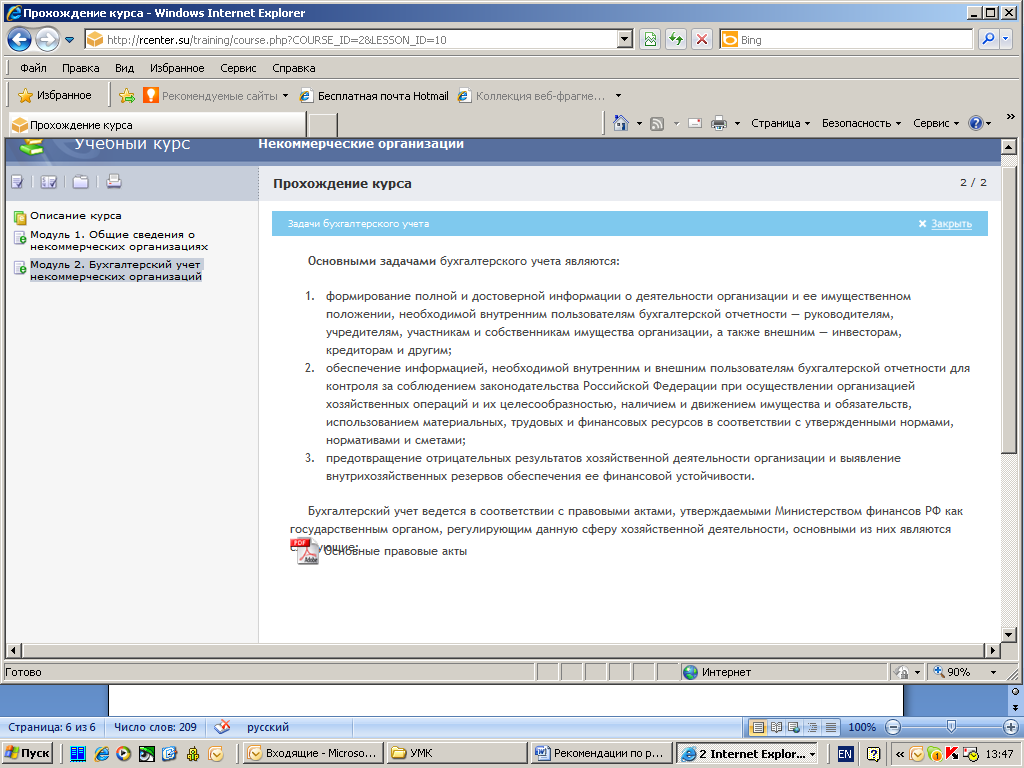
Task: Open the Пуск start menu
Action: pos(27,753)
